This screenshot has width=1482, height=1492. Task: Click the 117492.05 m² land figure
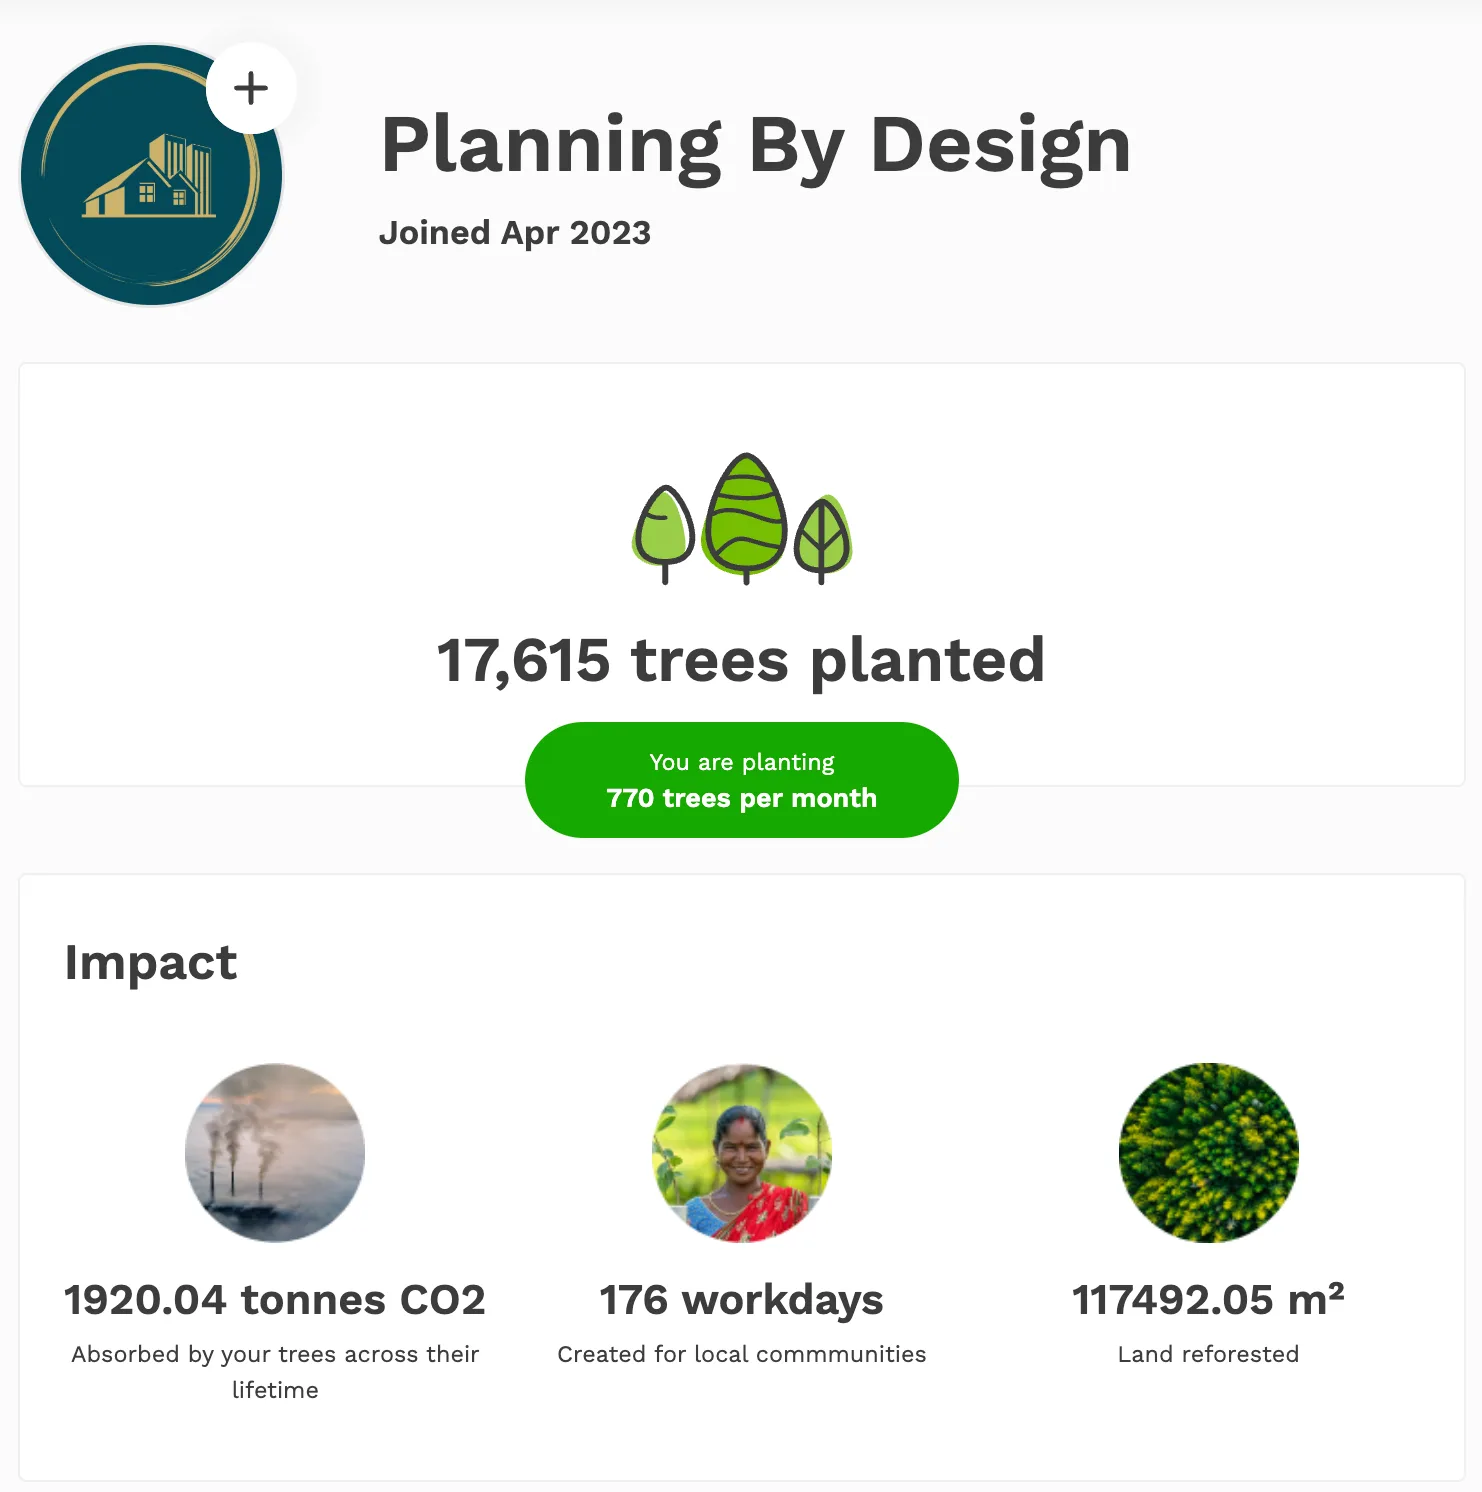click(x=1208, y=1300)
